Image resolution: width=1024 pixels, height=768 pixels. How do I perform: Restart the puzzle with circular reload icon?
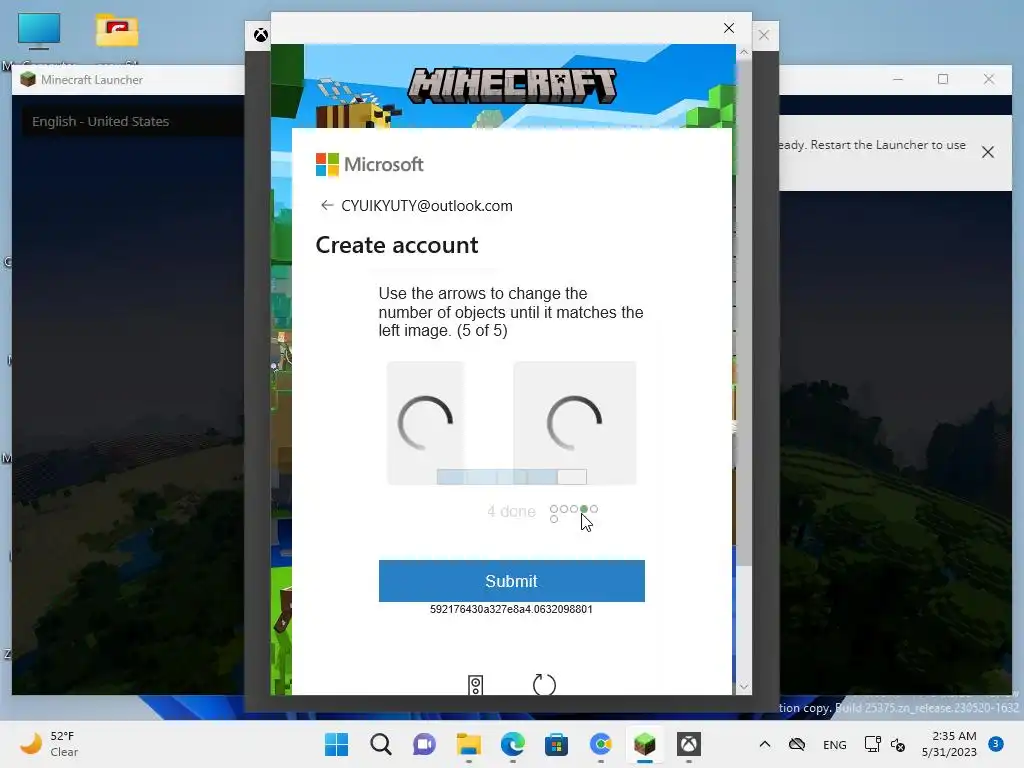544,685
